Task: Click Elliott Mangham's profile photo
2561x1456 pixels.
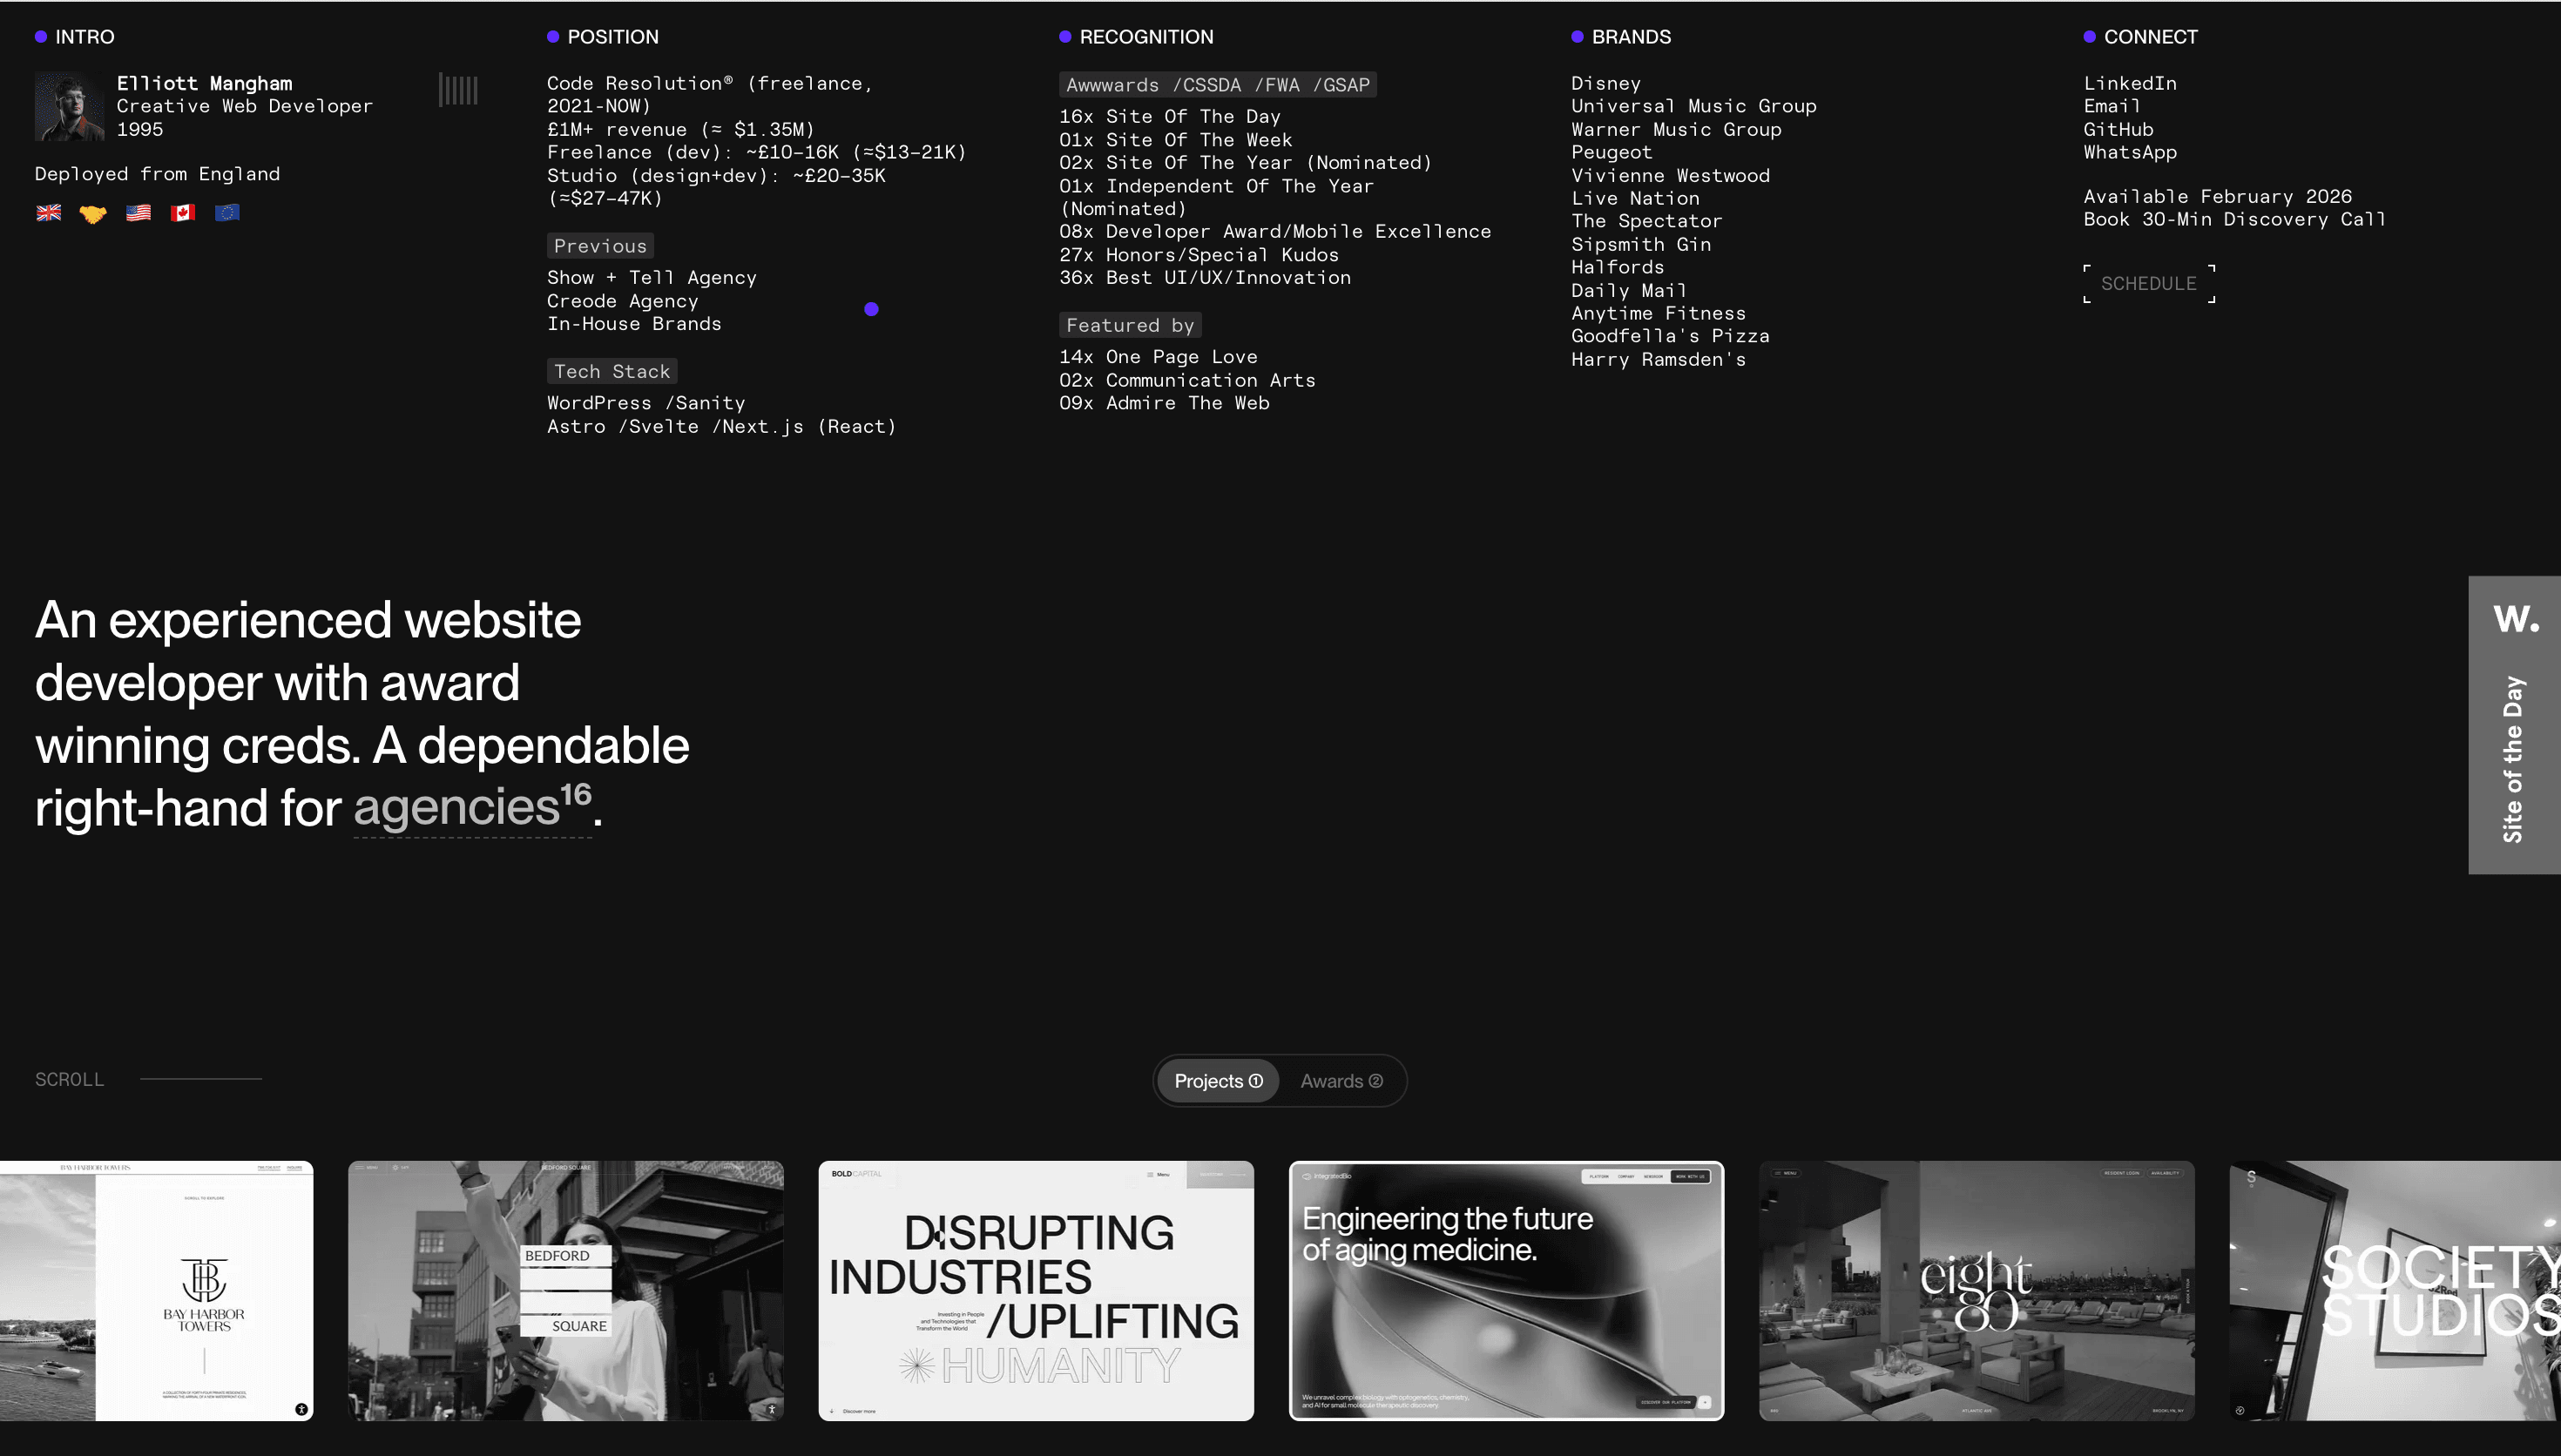Action: click(x=69, y=106)
